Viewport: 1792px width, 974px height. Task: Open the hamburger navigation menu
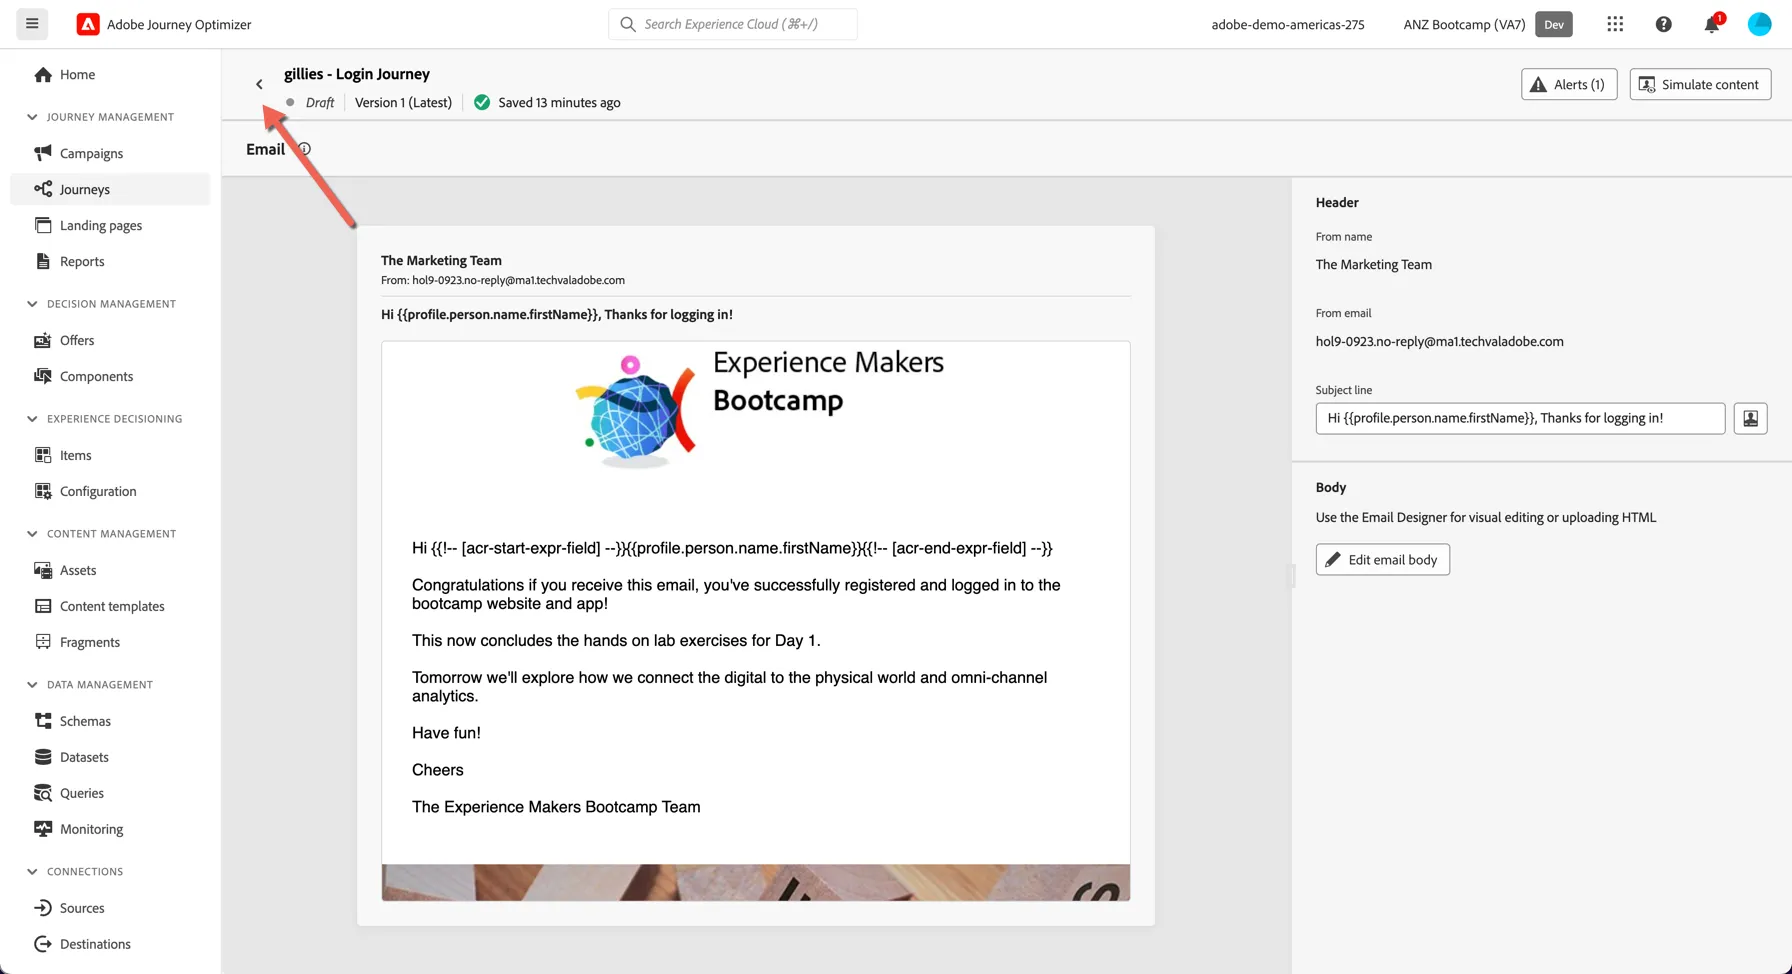32,24
